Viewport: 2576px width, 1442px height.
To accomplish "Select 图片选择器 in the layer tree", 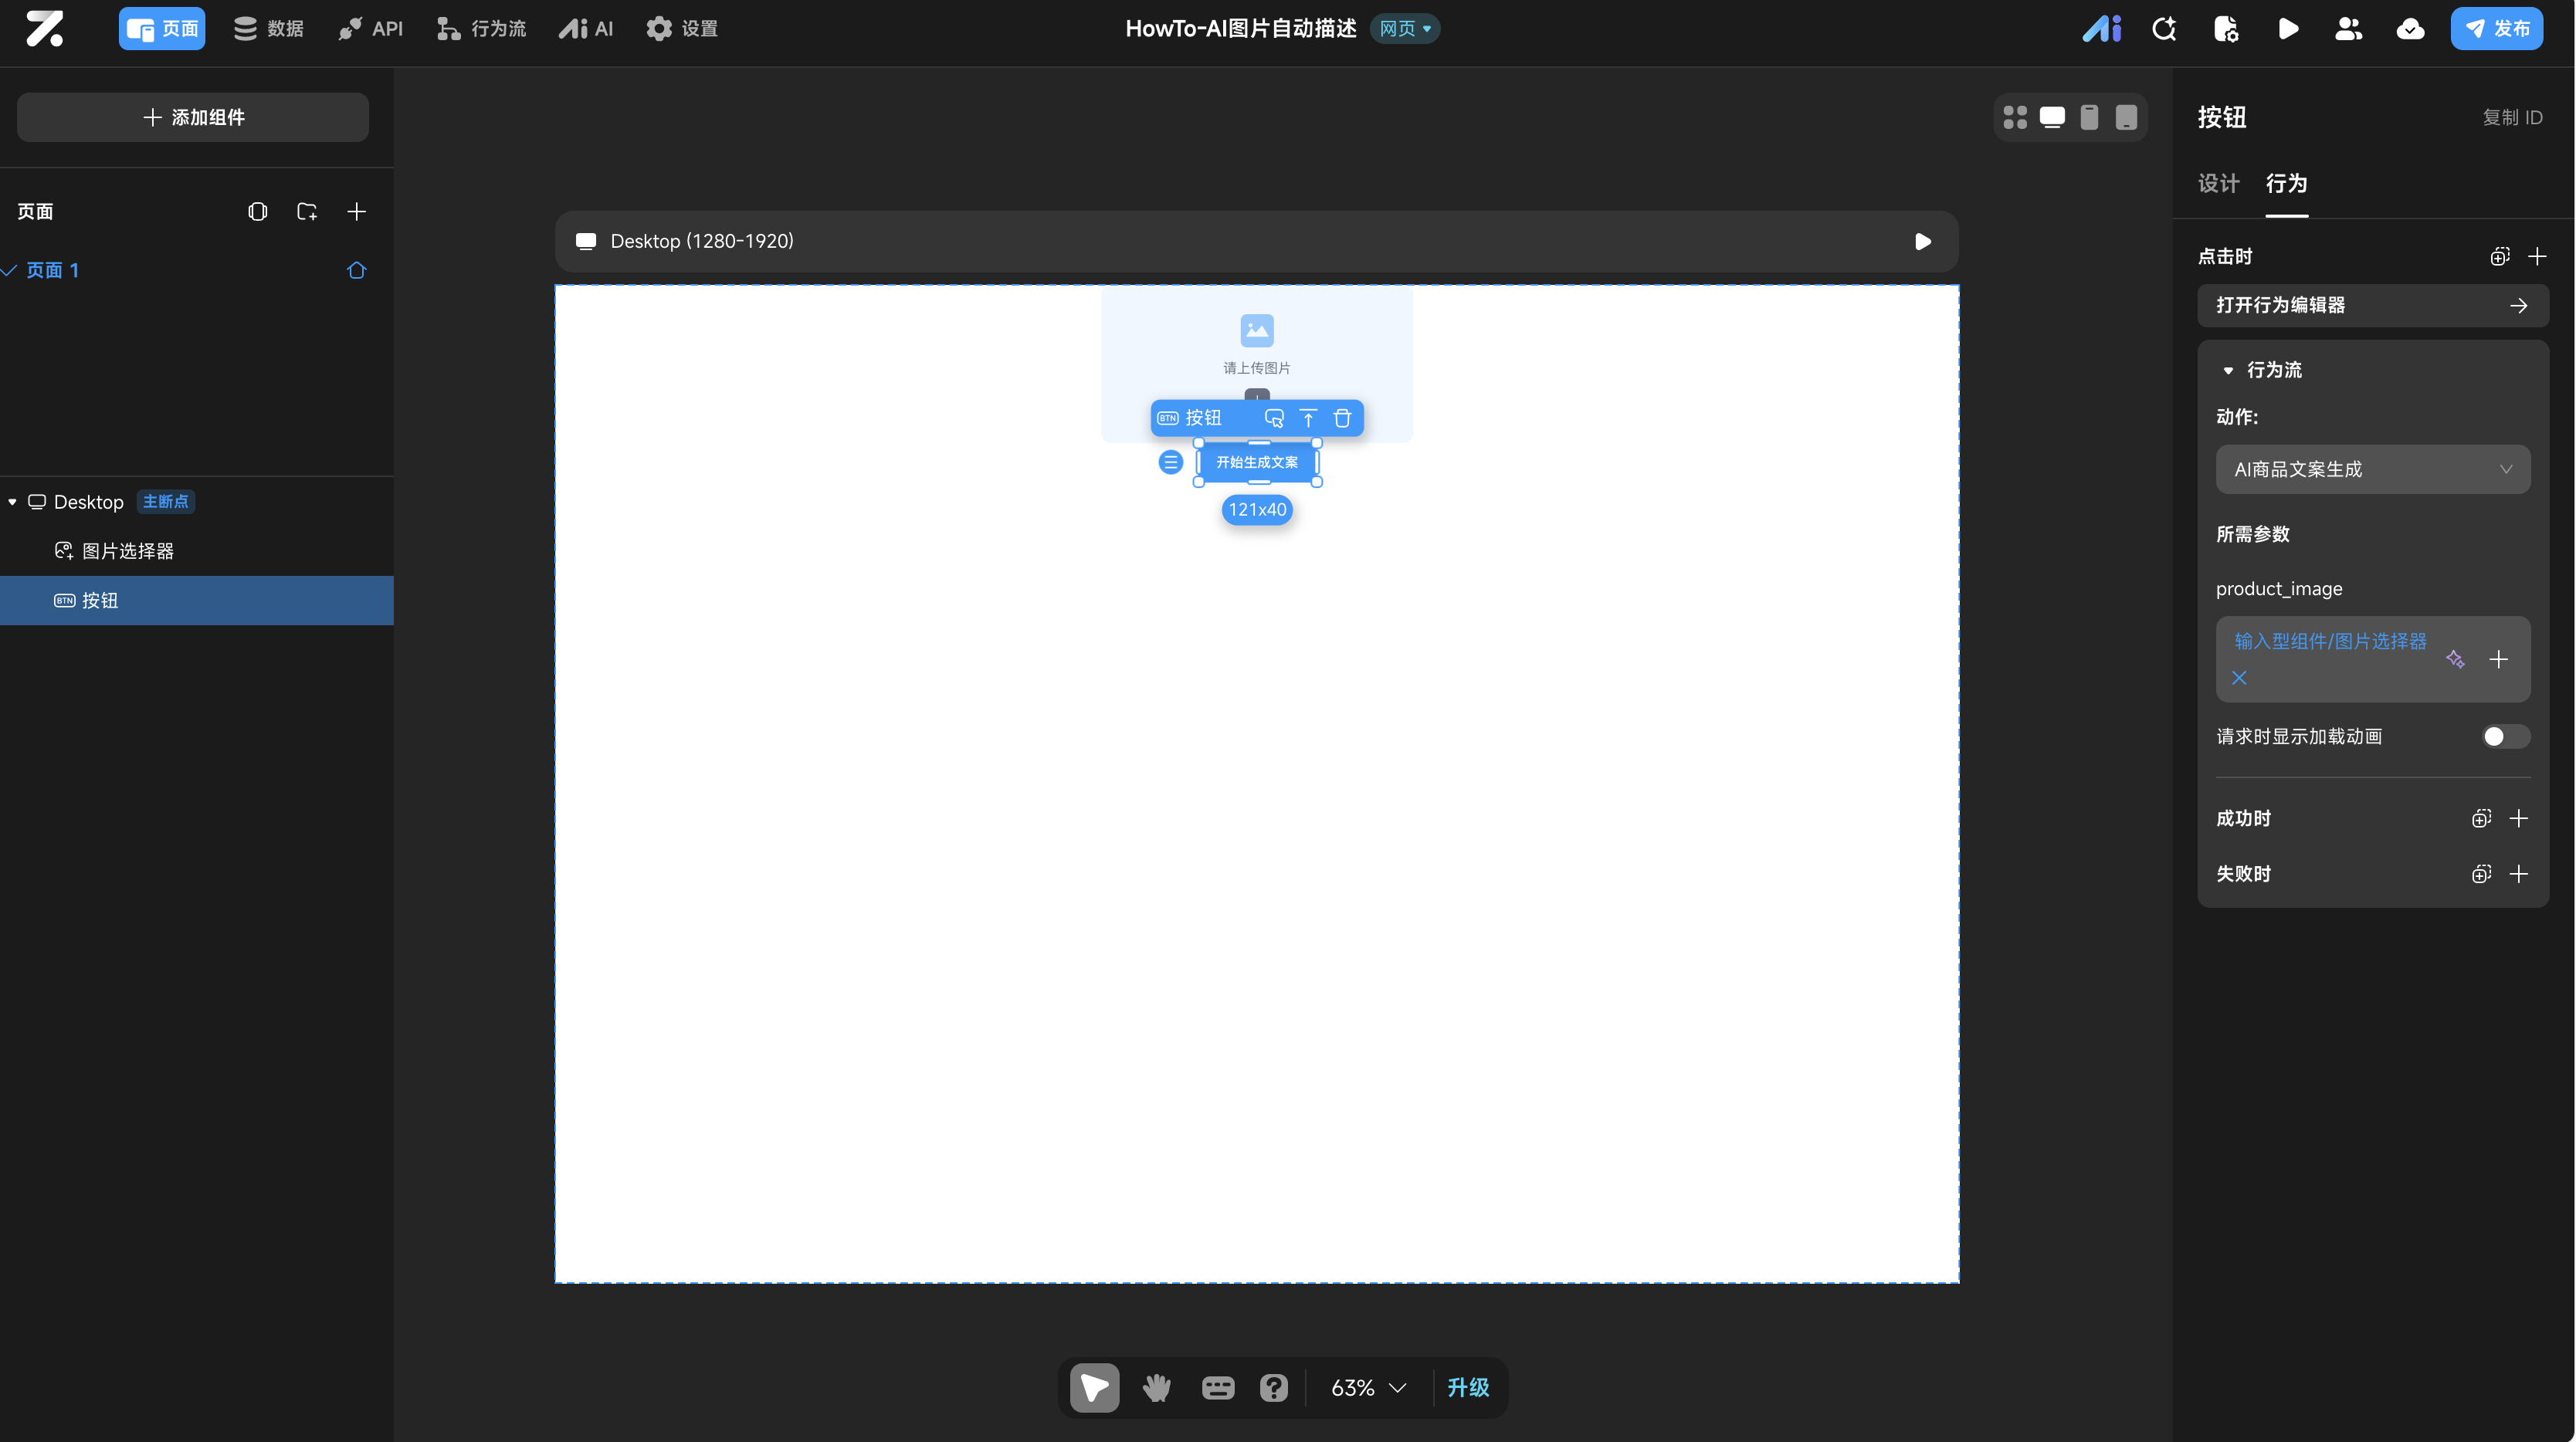I will pos(127,551).
